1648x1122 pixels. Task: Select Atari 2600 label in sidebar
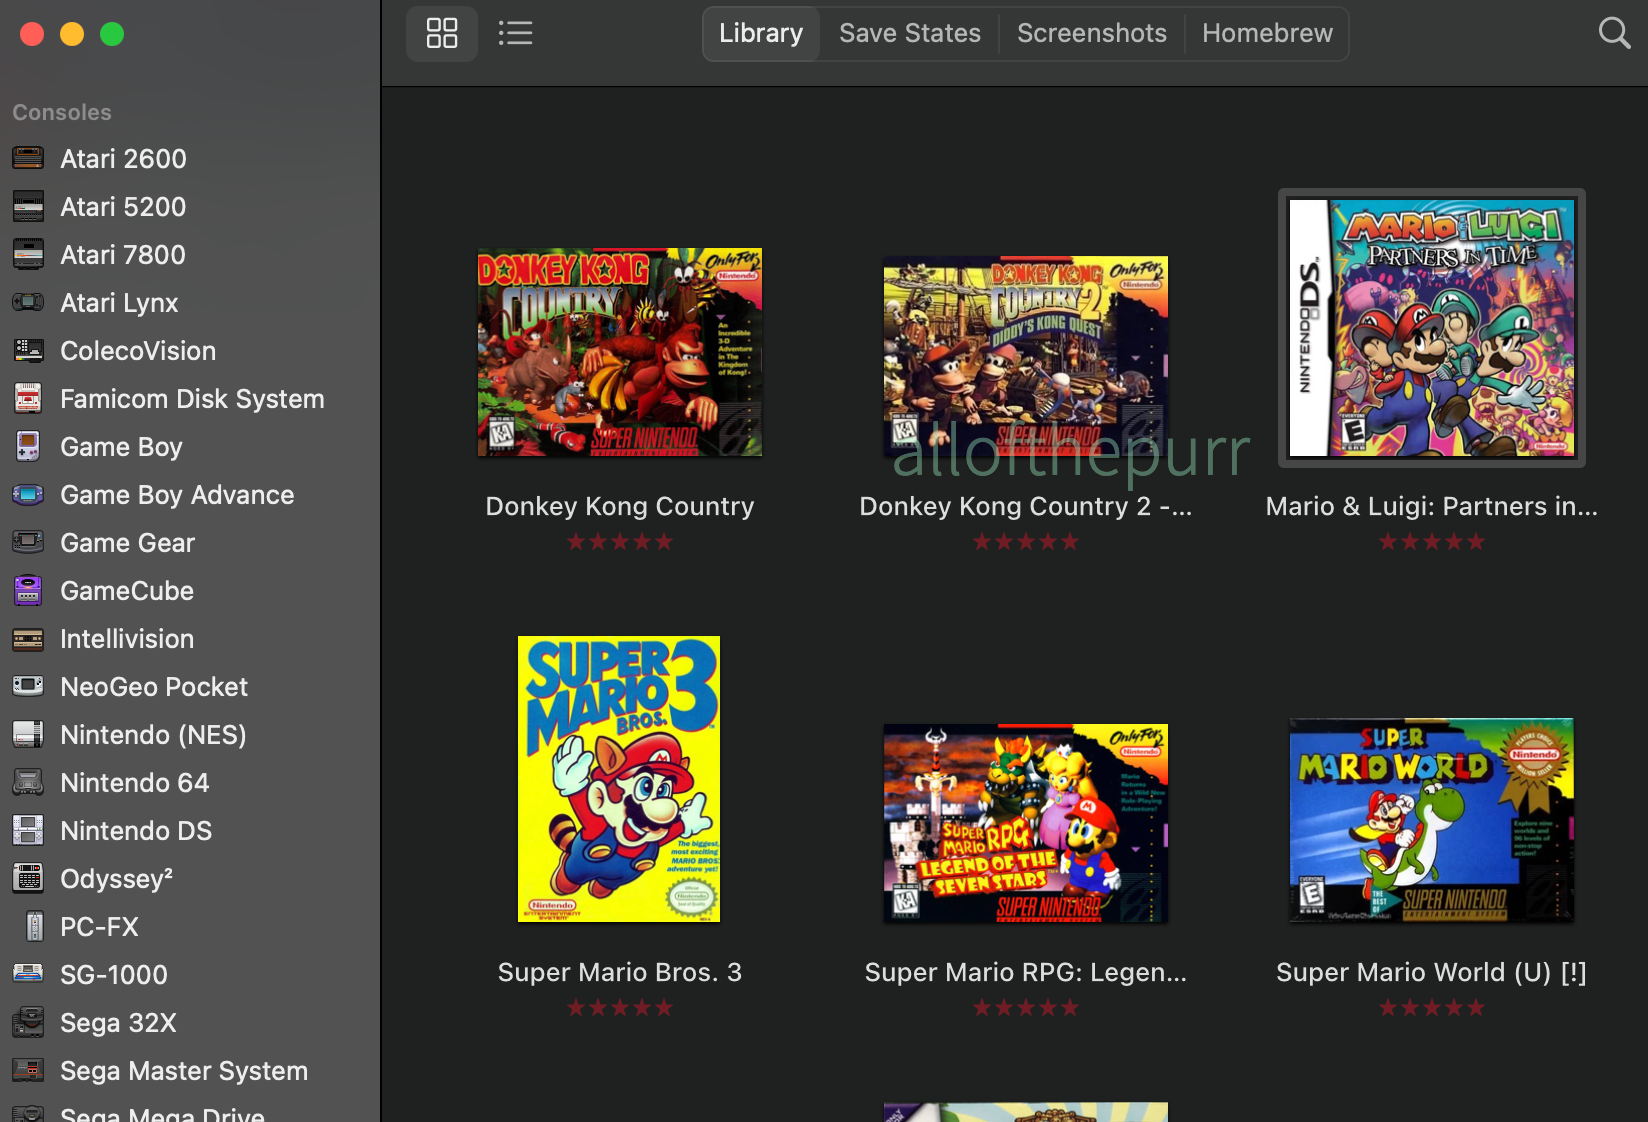pos(123,158)
